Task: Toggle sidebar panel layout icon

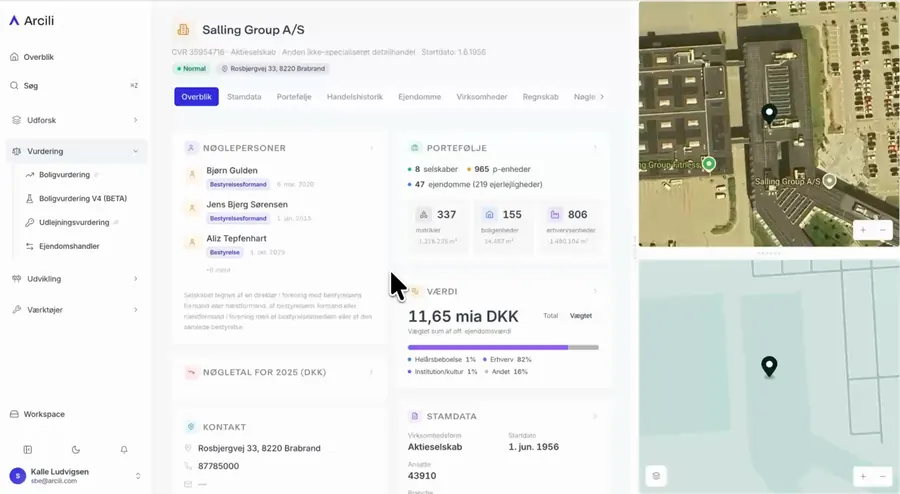Action: tap(28, 450)
